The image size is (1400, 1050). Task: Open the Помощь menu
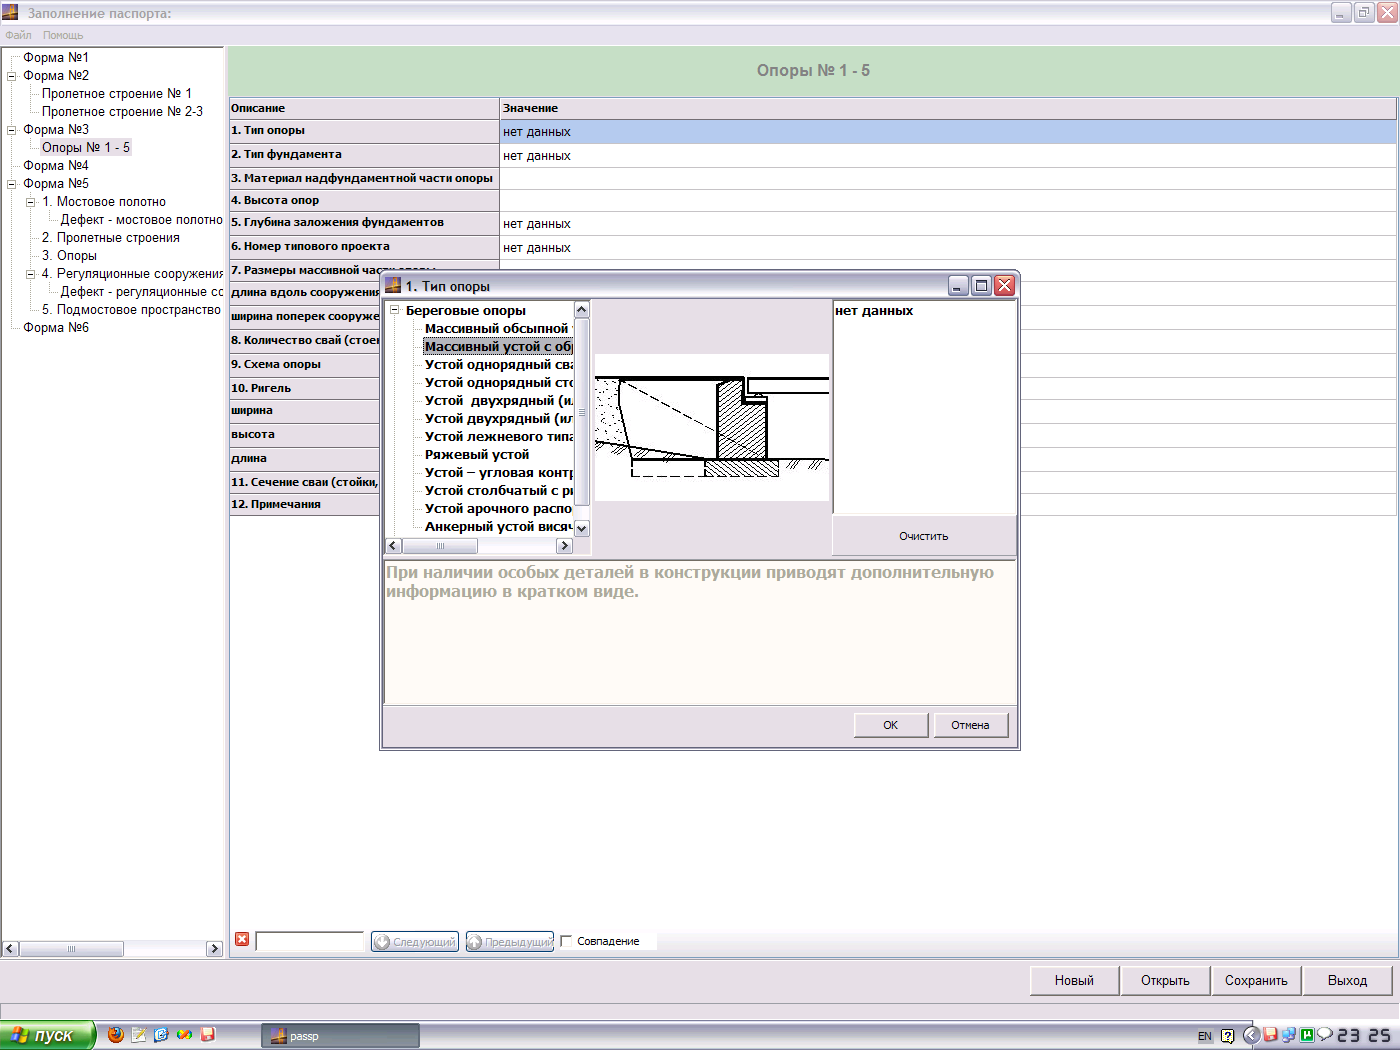(x=63, y=35)
